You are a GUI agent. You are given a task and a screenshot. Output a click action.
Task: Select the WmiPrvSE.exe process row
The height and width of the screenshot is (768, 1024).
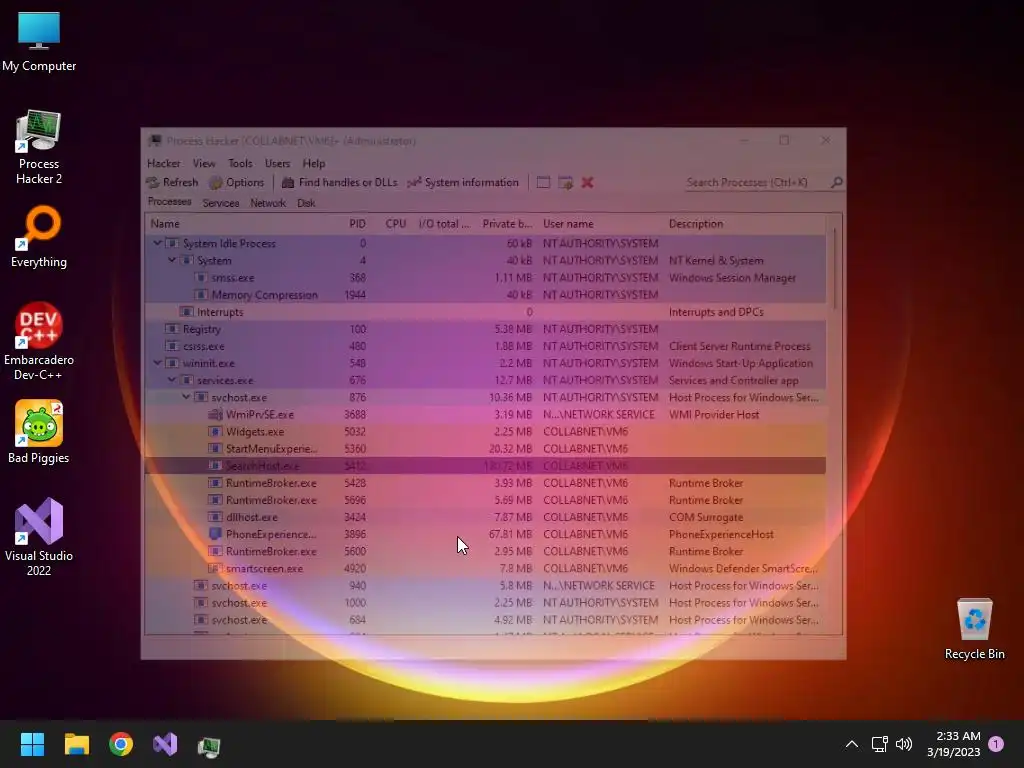pyautogui.click(x=485, y=415)
